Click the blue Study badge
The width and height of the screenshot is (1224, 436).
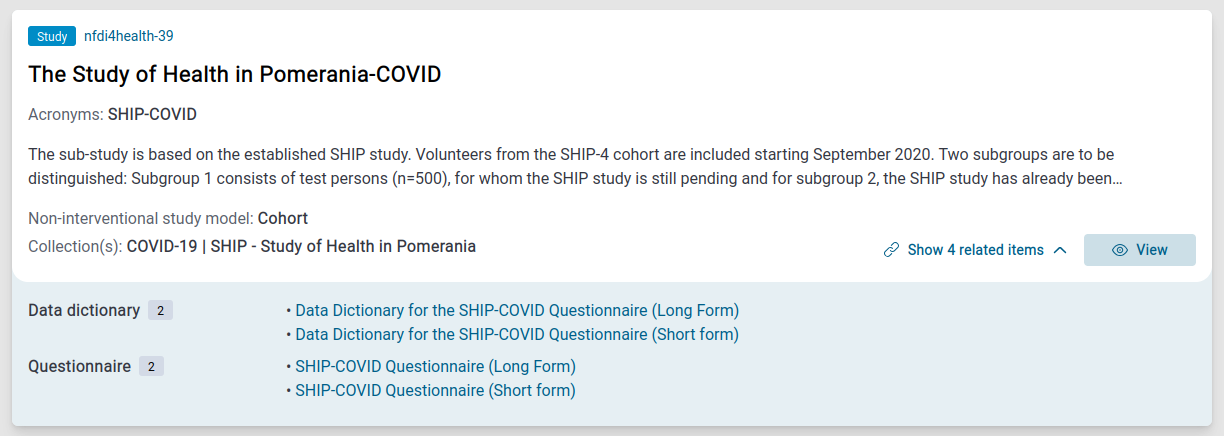pos(52,37)
